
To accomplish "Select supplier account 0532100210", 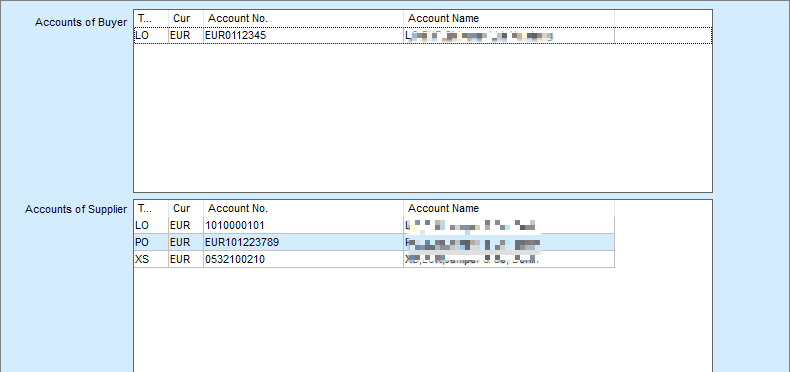I will click(x=303, y=260).
